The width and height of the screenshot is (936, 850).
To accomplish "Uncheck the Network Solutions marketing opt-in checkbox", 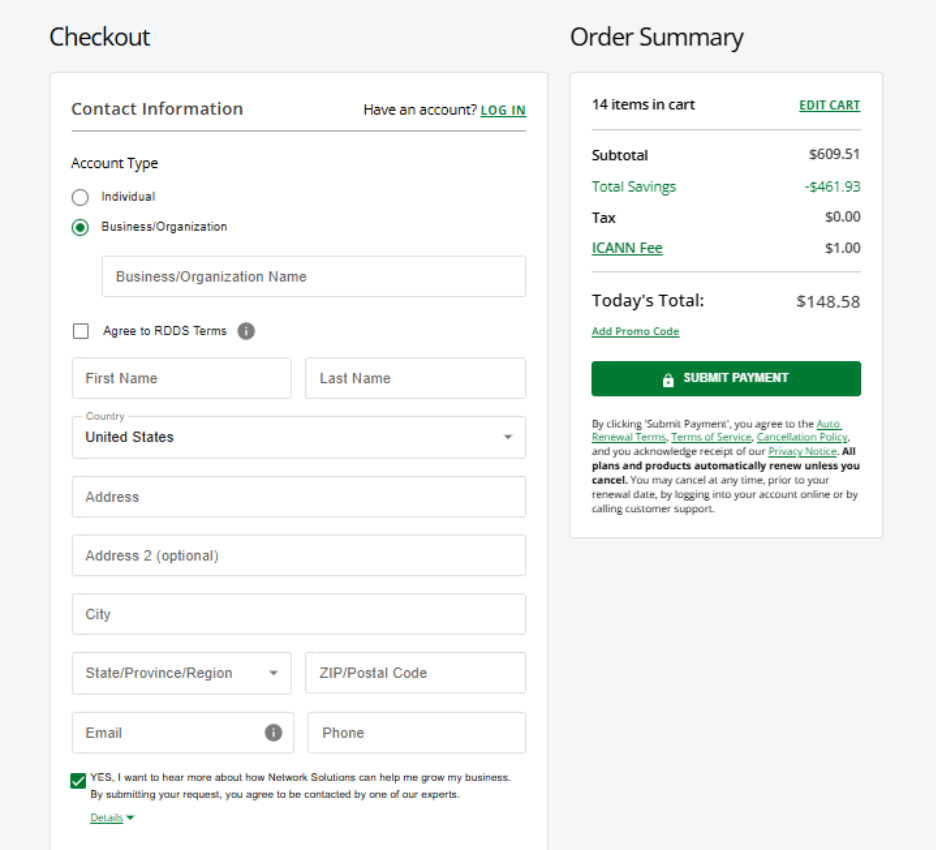I will coord(78,781).
